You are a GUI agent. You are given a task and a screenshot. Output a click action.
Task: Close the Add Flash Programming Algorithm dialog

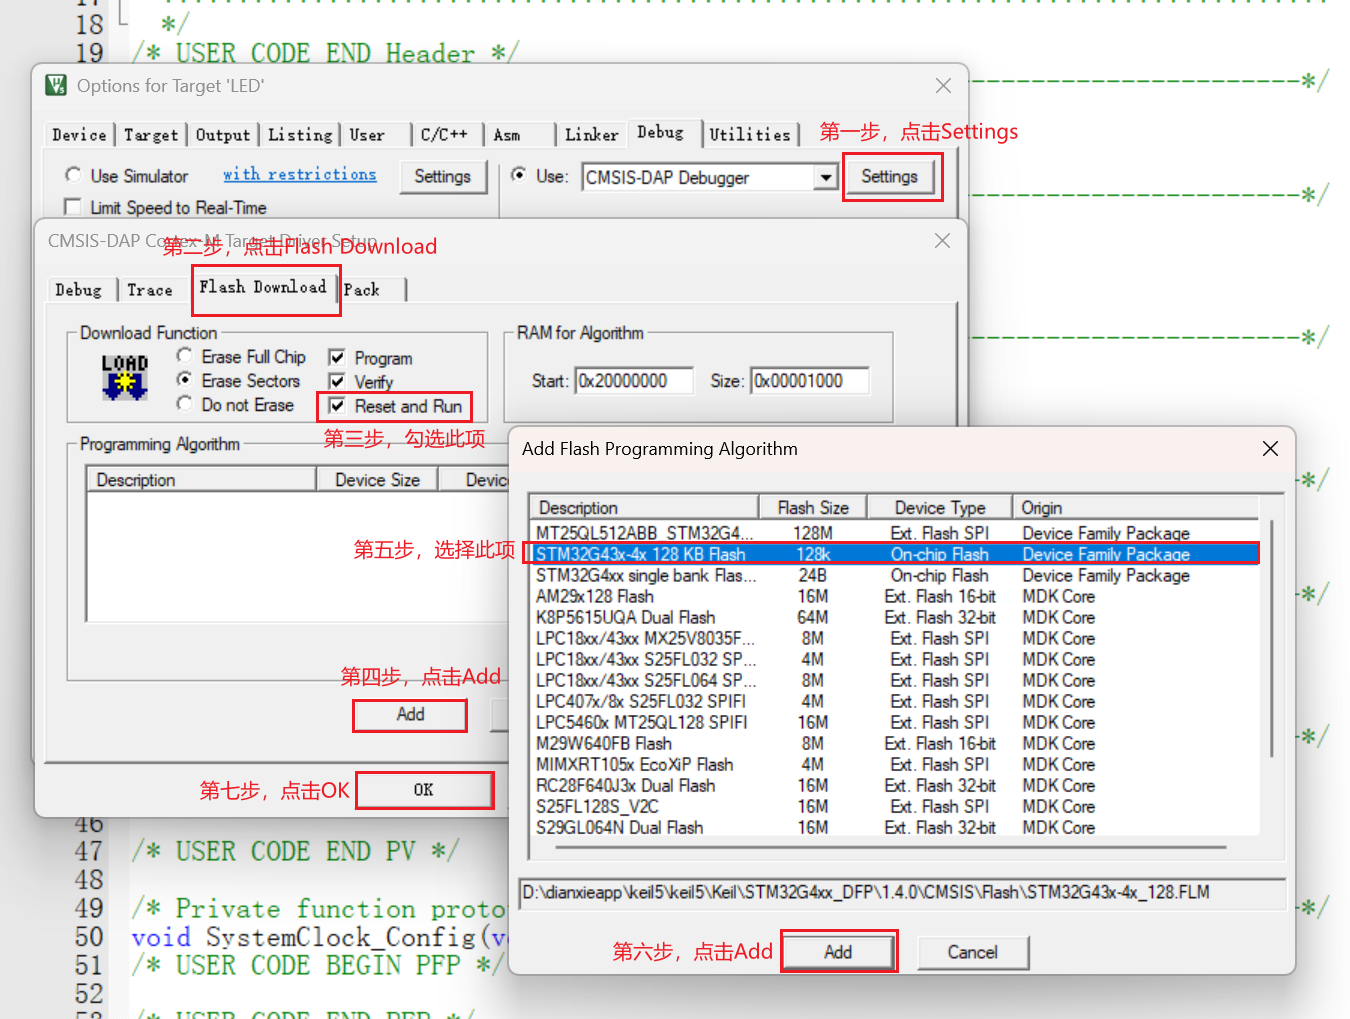(1270, 449)
